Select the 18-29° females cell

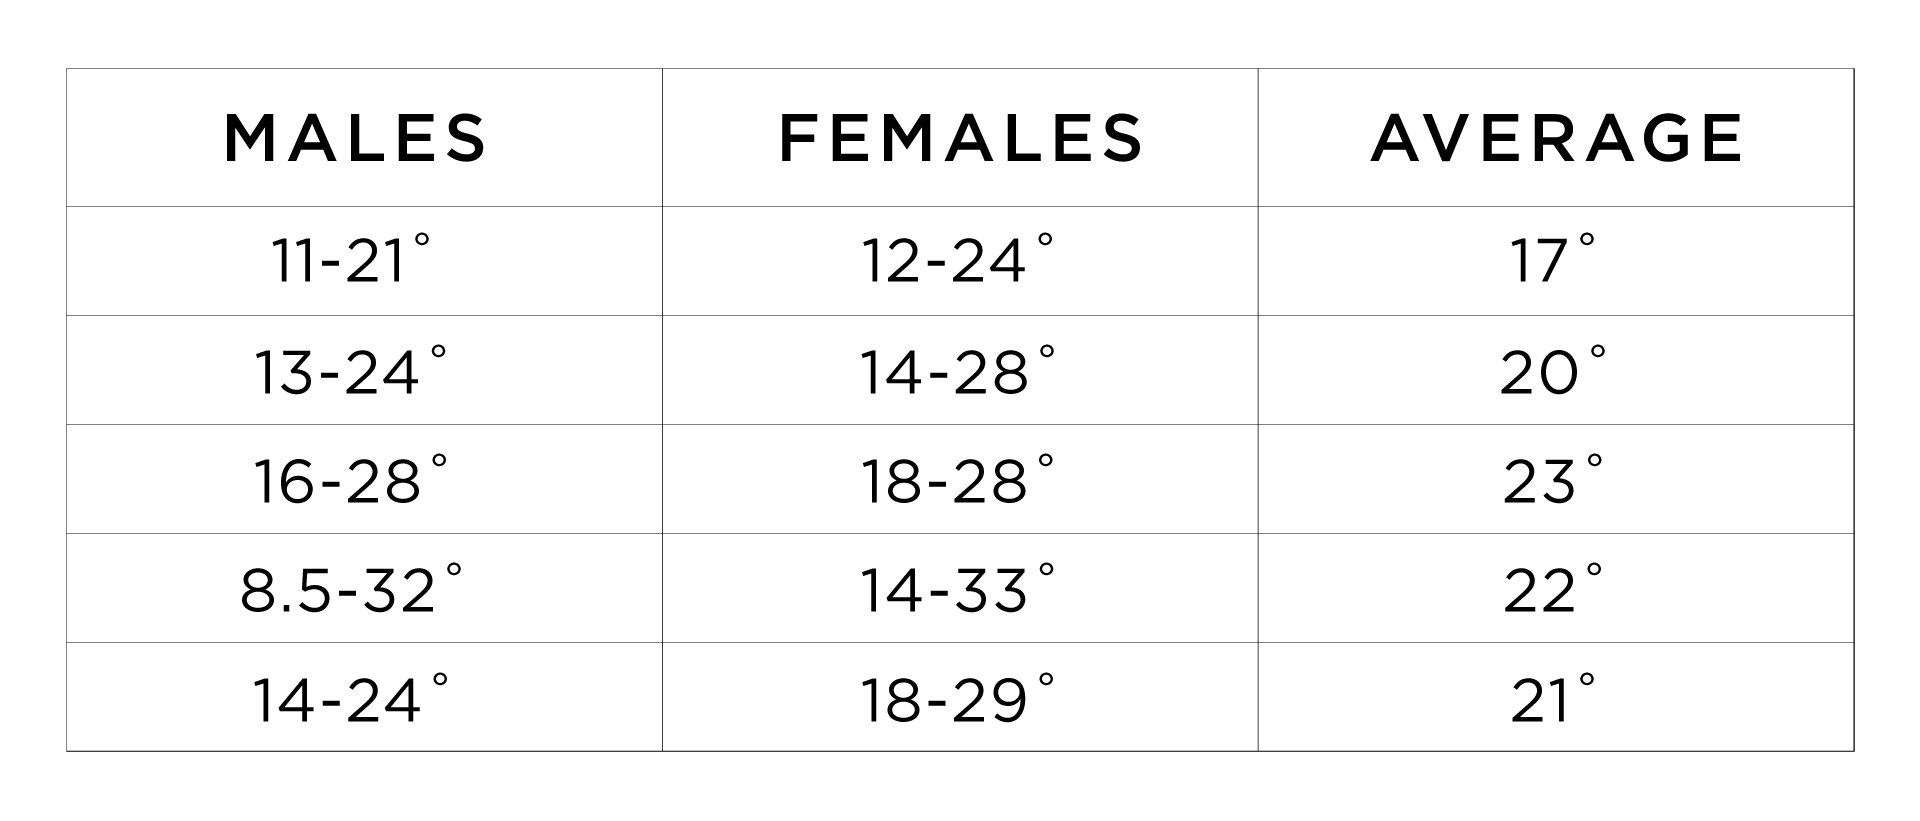pos(960,697)
